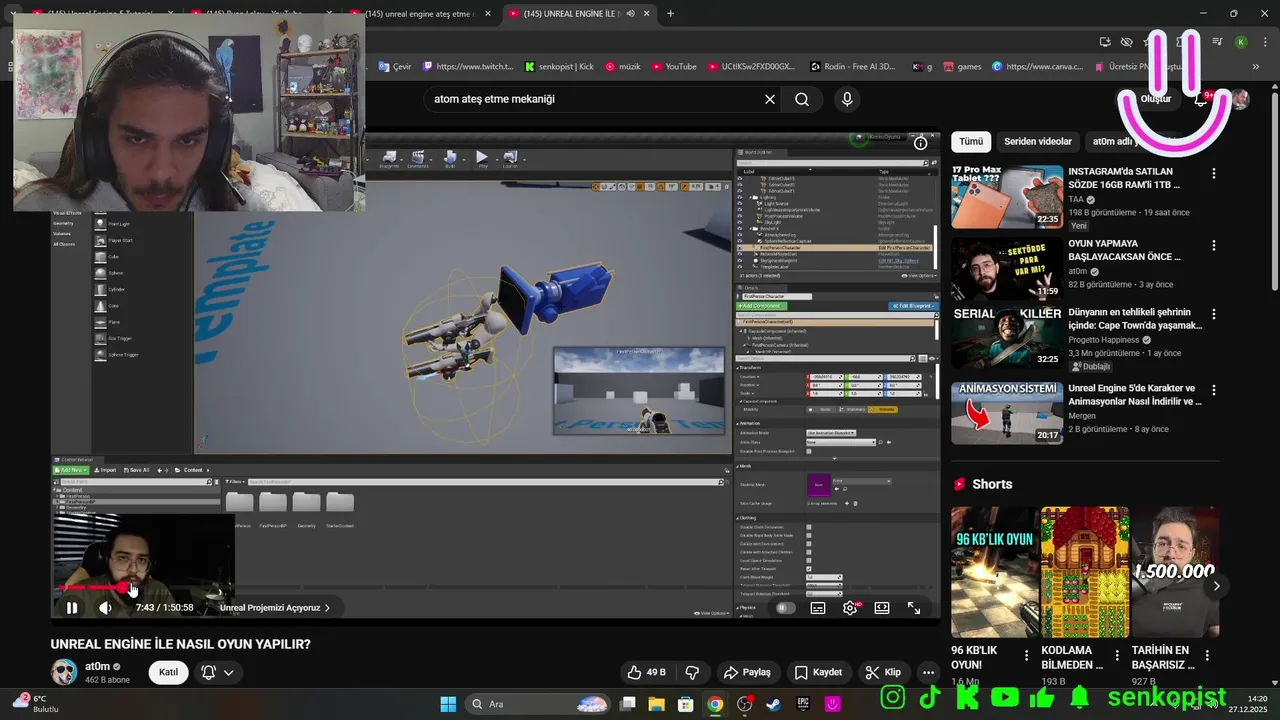Open Chrome media controls icon
The height and width of the screenshot is (720, 1280).
(x=1217, y=42)
